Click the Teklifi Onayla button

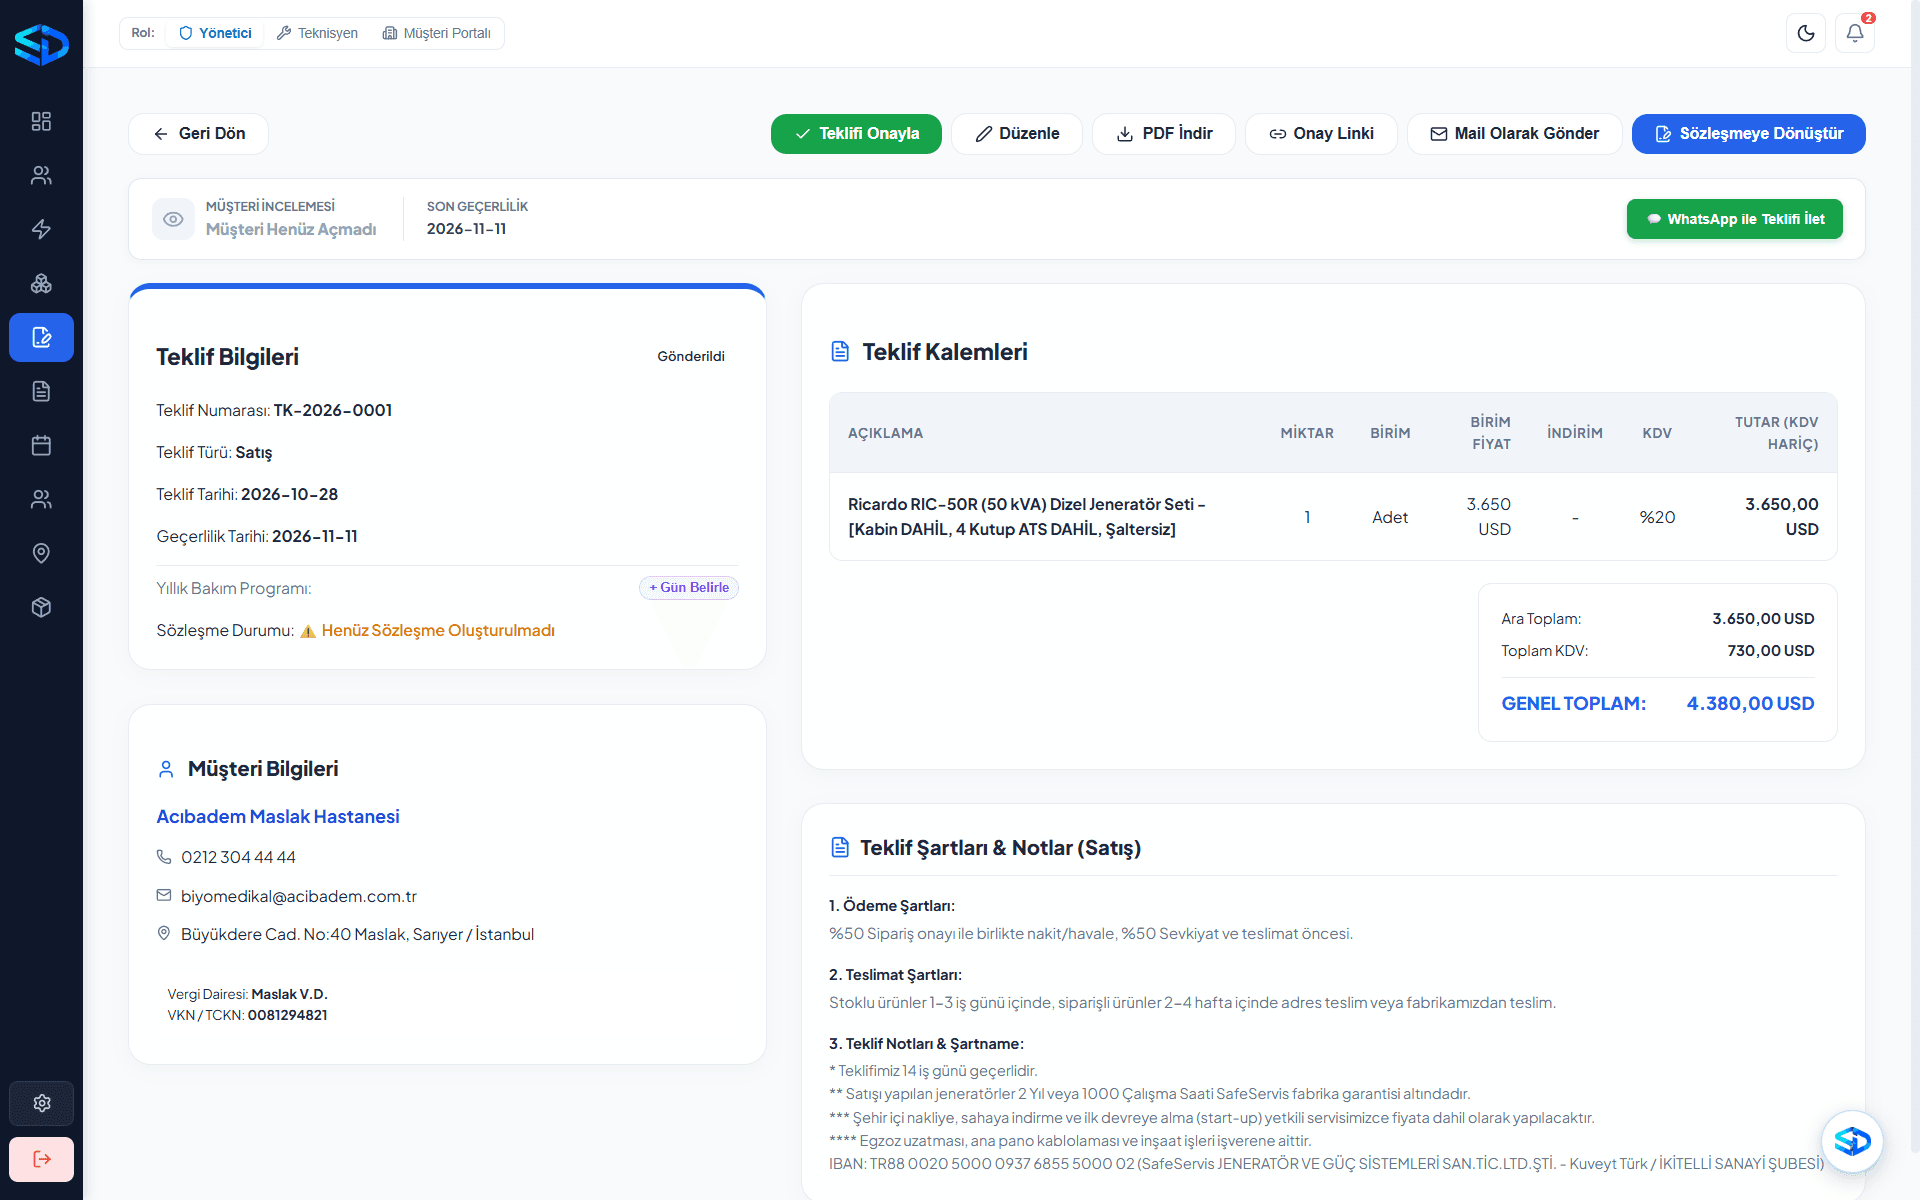click(x=856, y=134)
